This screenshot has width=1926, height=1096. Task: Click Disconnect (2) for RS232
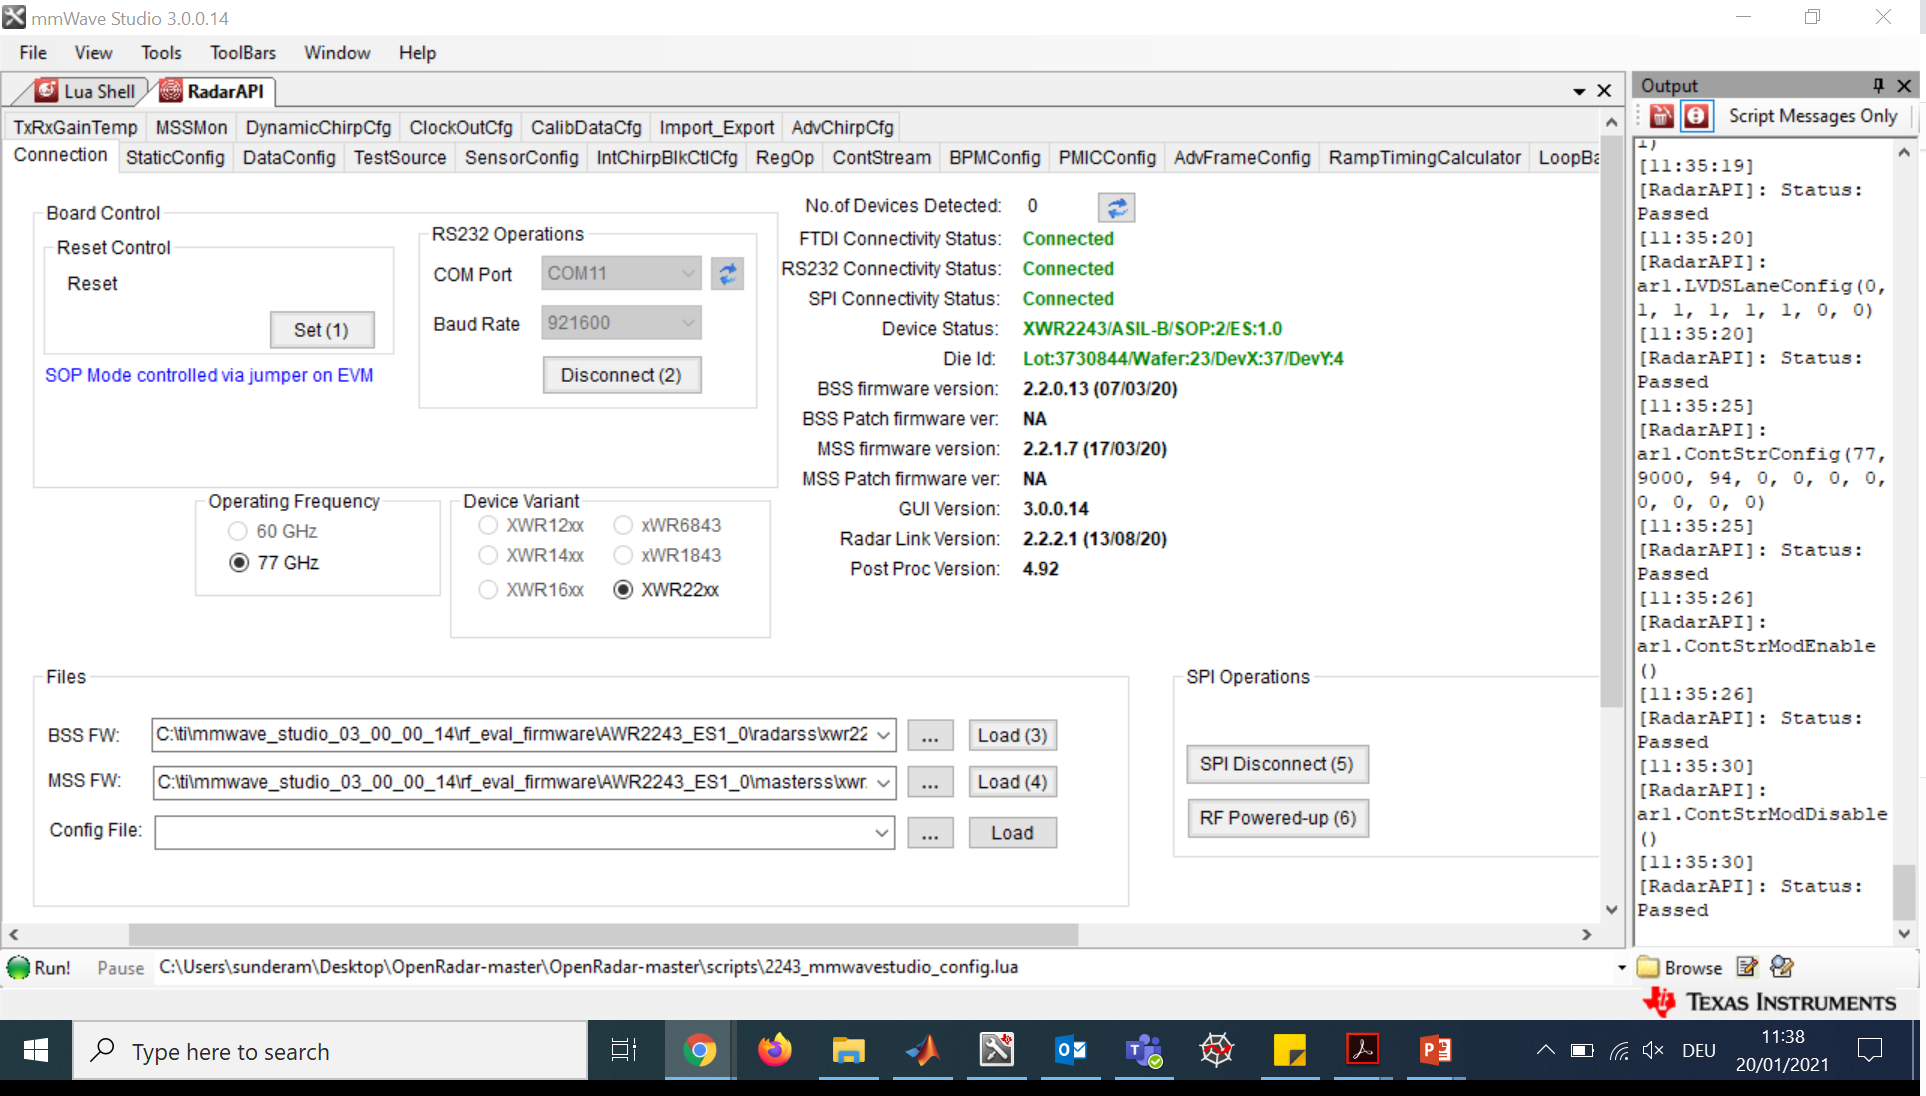coord(621,375)
